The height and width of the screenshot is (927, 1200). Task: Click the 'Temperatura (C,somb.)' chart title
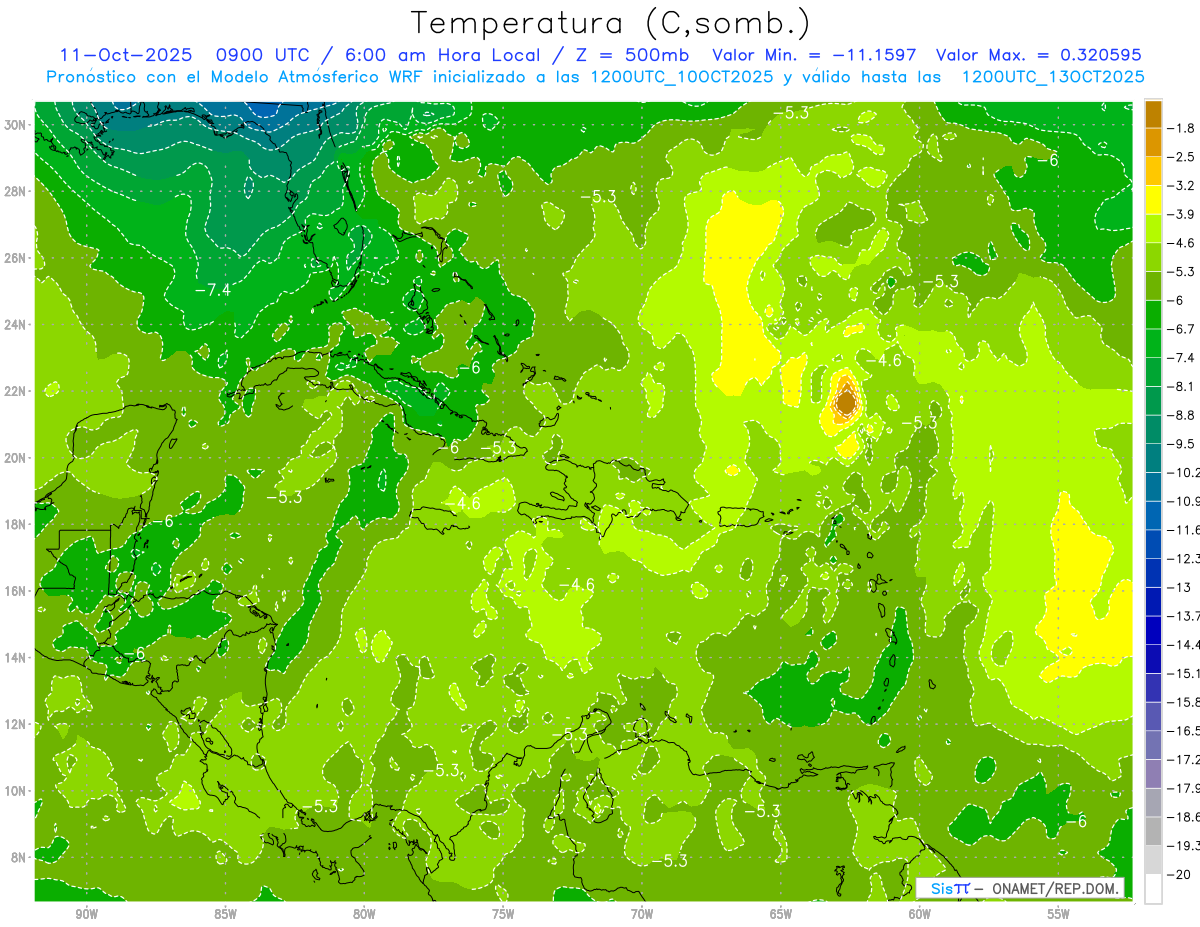point(610,23)
